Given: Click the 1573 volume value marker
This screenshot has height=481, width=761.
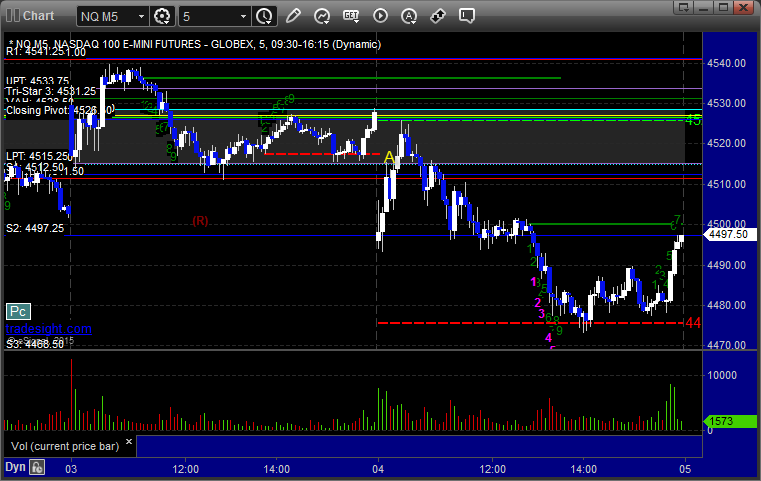Looking at the screenshot, I should [x=730, y=421].
